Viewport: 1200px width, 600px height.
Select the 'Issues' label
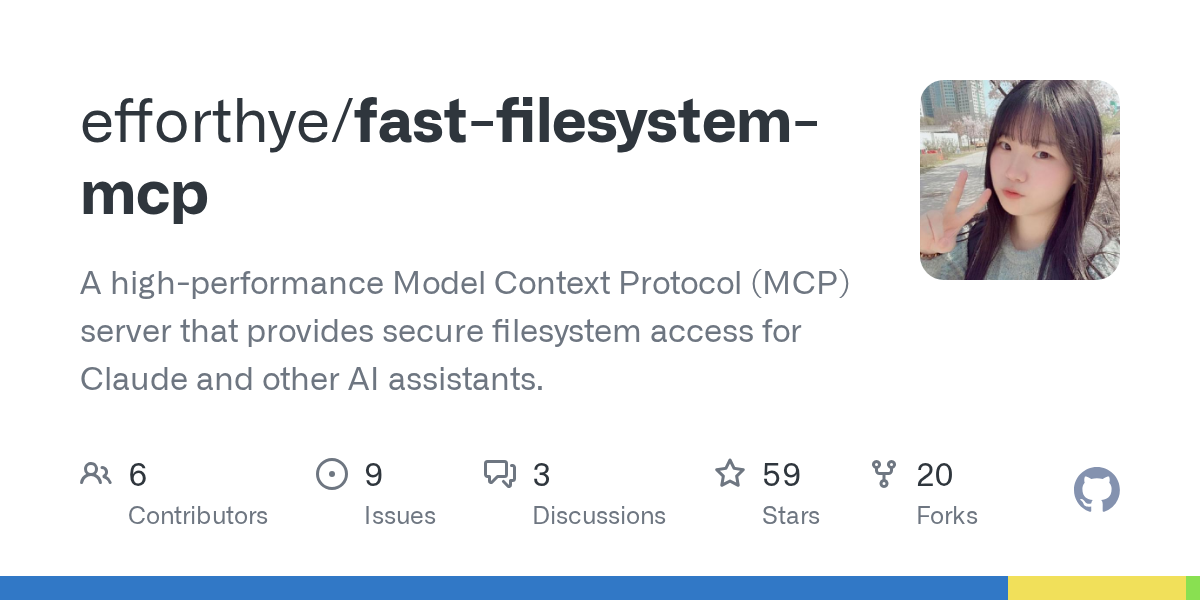400,516
